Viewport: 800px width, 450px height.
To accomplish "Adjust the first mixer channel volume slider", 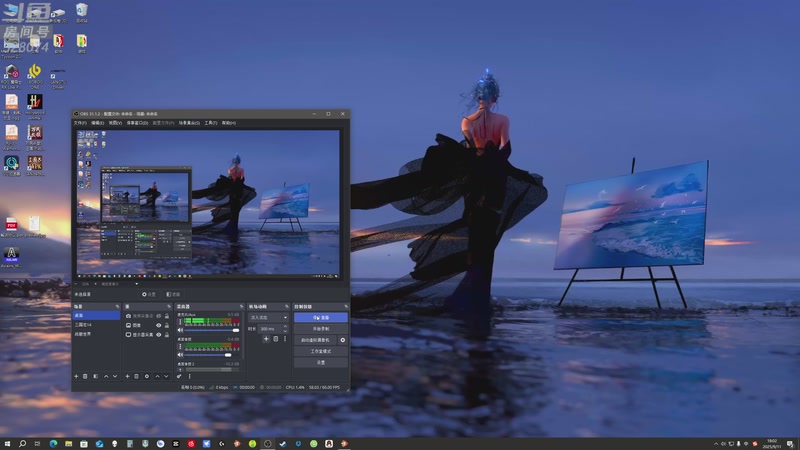I will [x=211, y=330].
